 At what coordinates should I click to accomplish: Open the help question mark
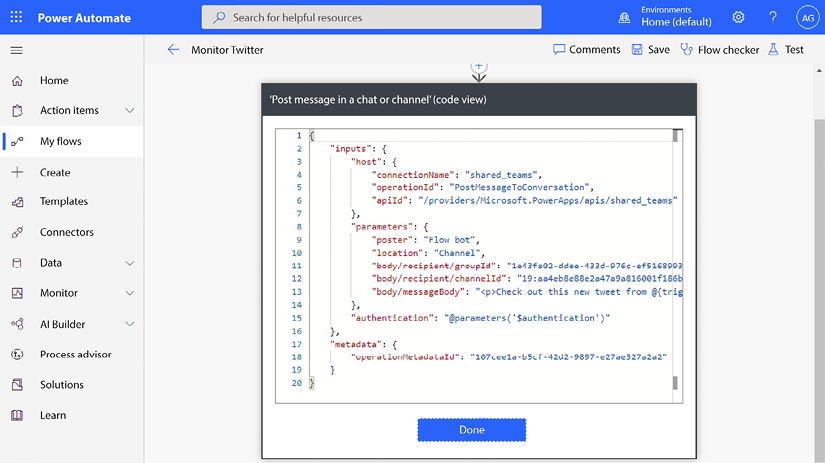click(772, 17)
